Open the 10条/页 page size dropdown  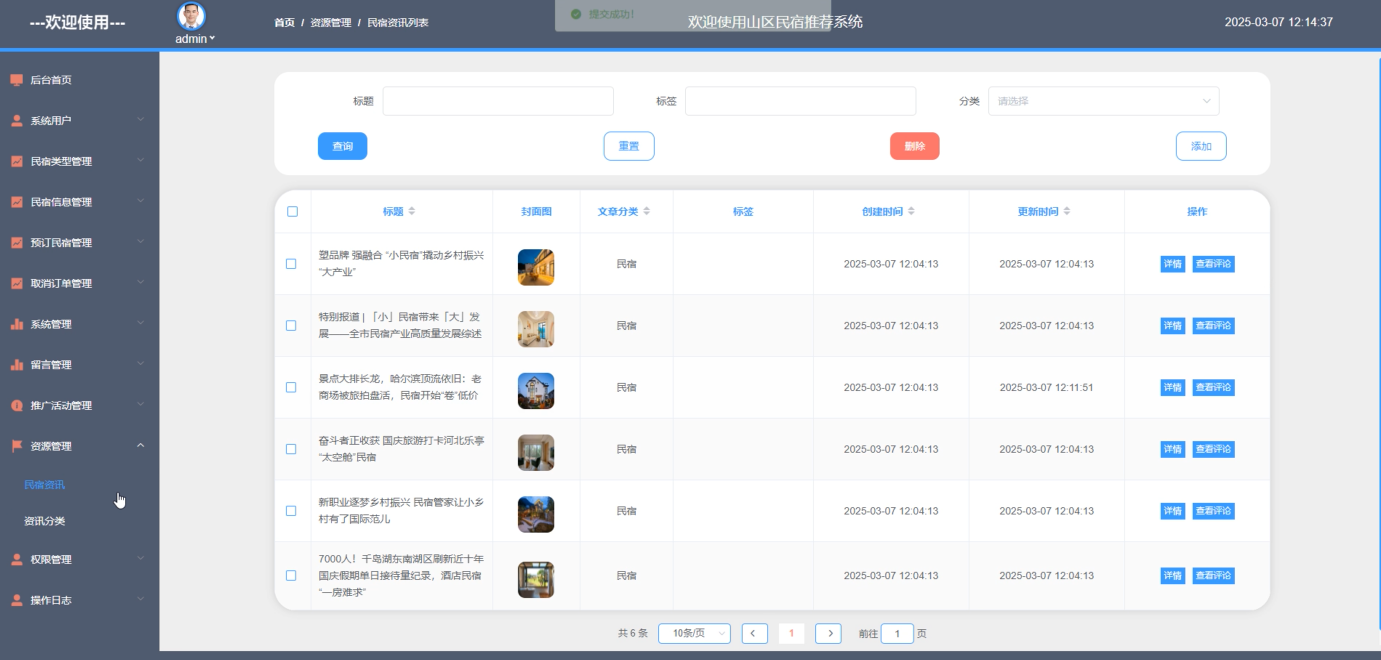point(694,633)
